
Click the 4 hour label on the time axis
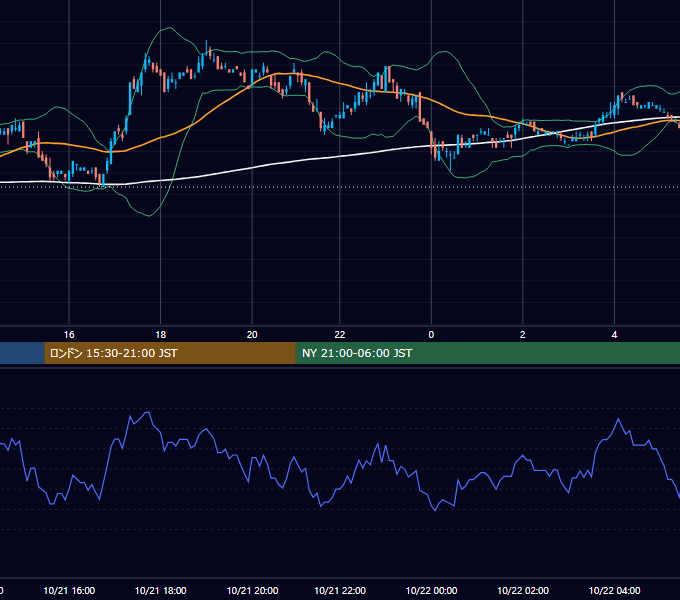click(x=614, y=335)
